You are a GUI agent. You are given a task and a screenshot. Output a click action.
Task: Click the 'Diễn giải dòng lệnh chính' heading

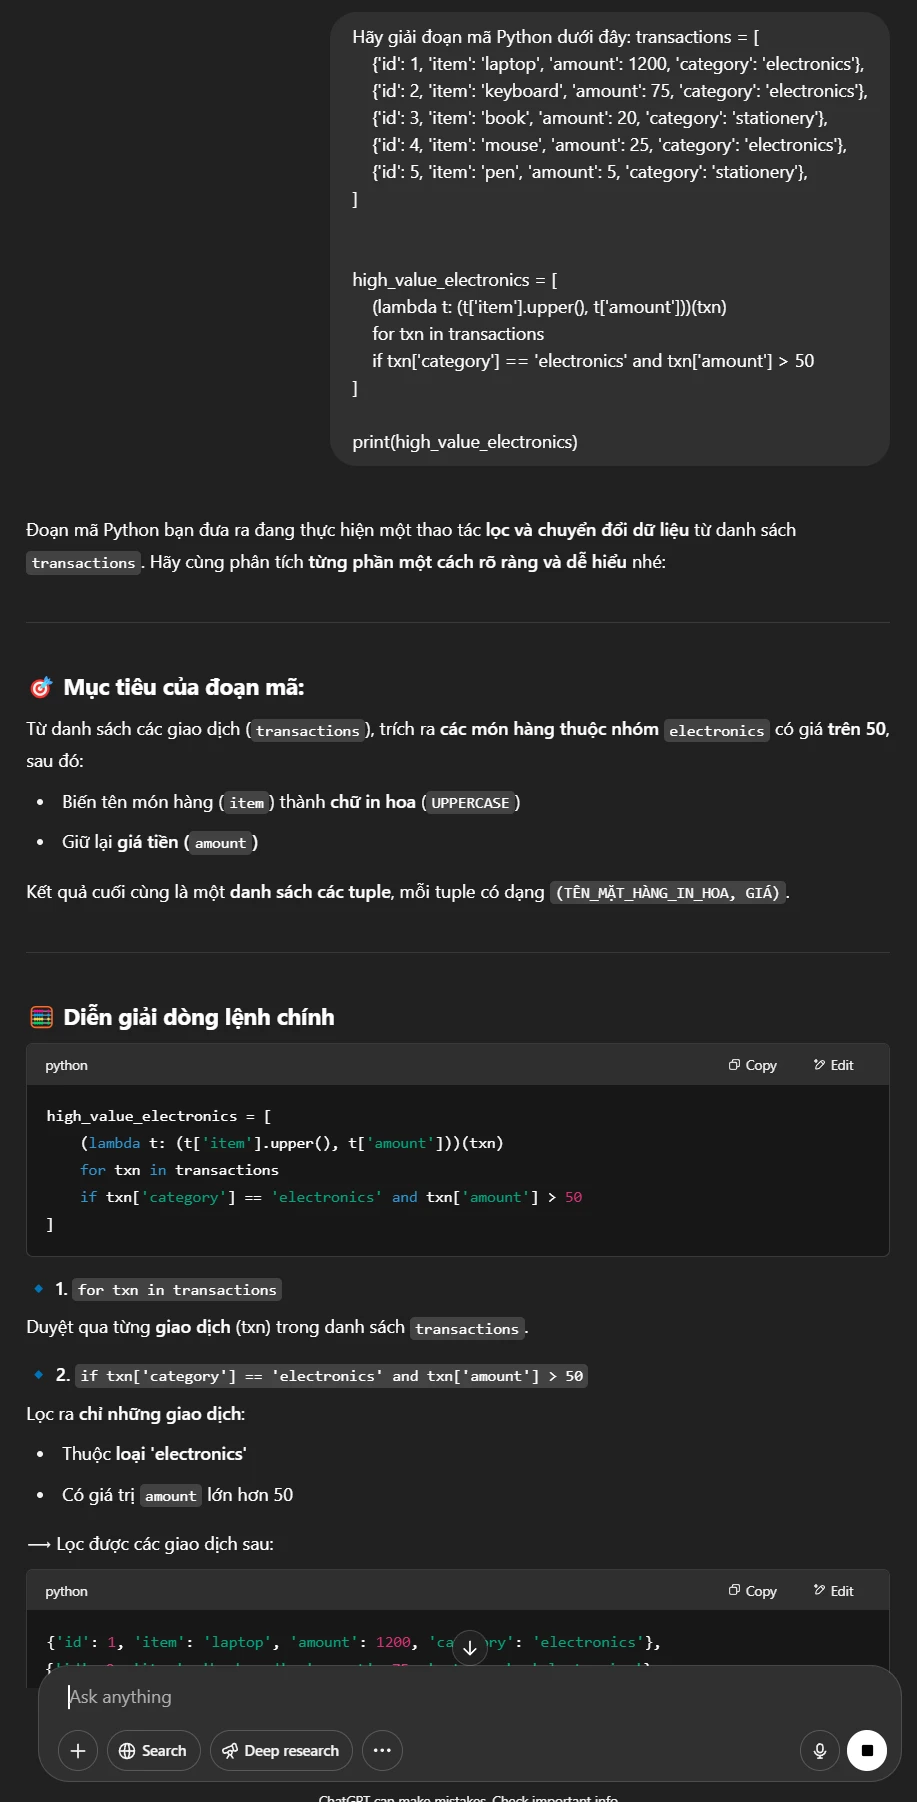(199, 1017)
